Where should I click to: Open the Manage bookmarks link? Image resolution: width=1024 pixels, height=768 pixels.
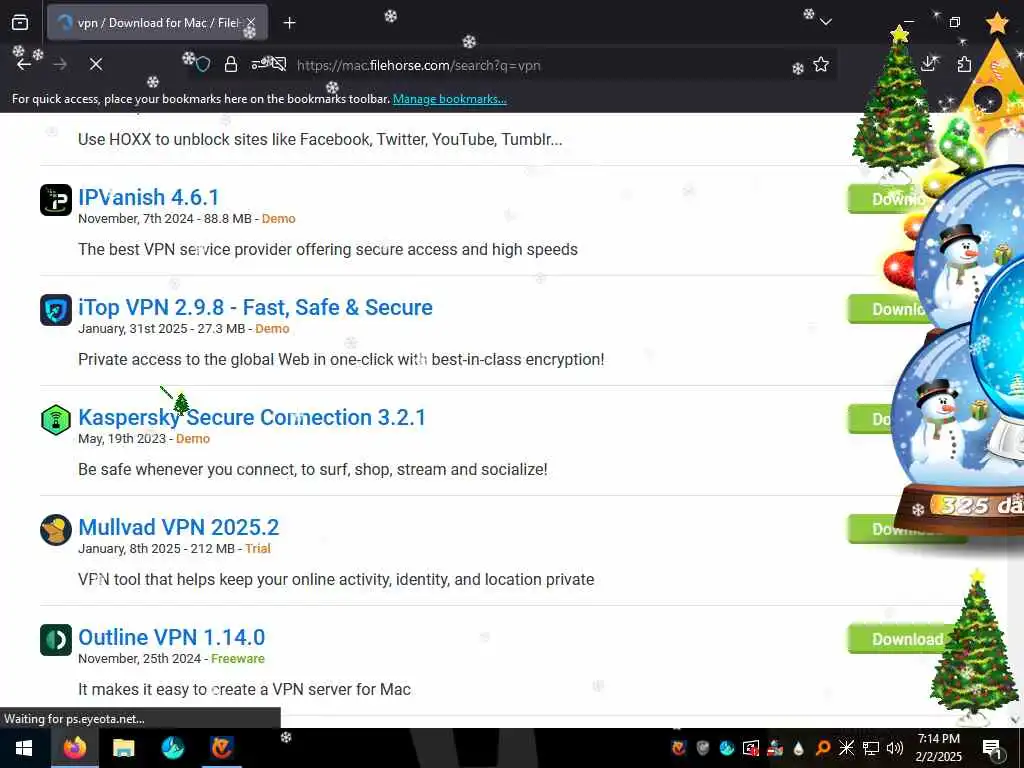point(449,99)
